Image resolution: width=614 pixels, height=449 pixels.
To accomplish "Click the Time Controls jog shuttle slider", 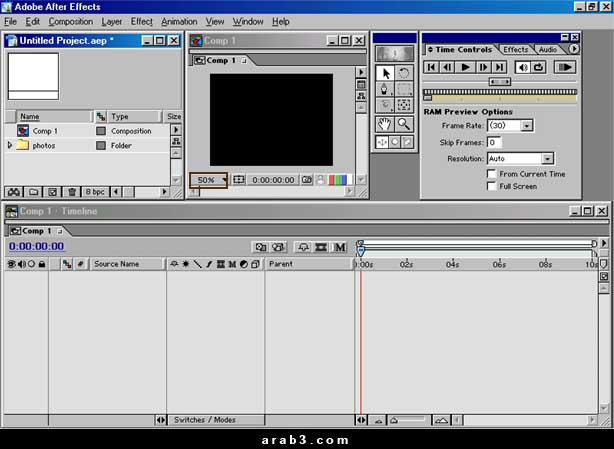I will 500,81.
